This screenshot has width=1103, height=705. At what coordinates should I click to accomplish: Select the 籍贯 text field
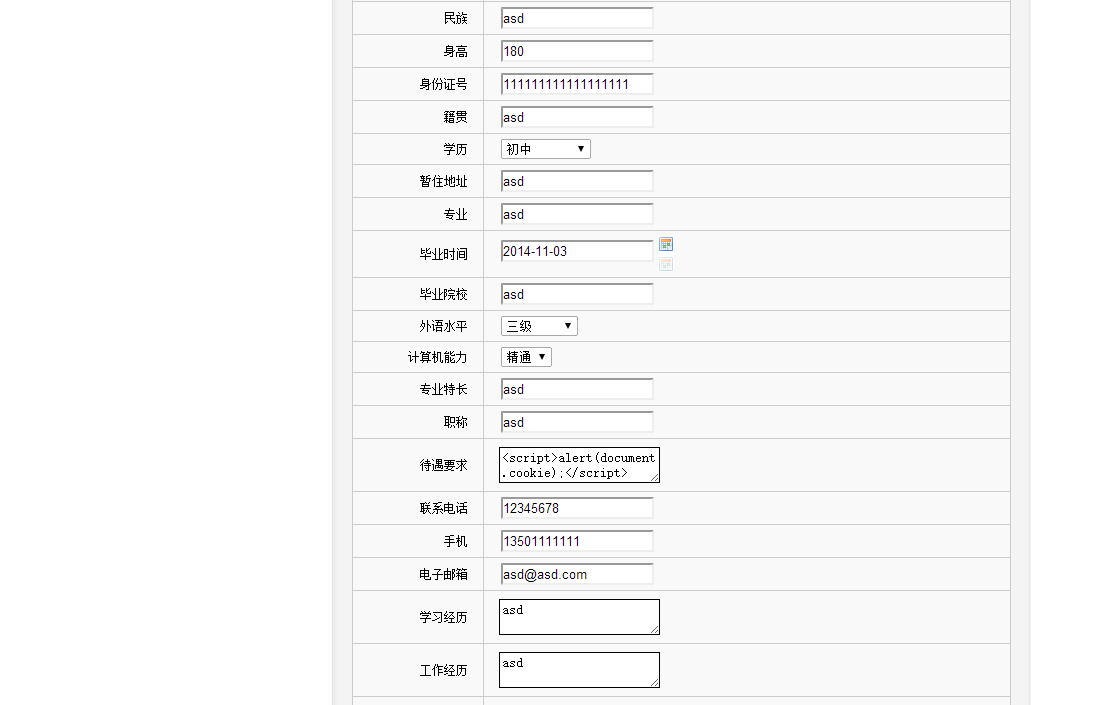click(577, 118)
